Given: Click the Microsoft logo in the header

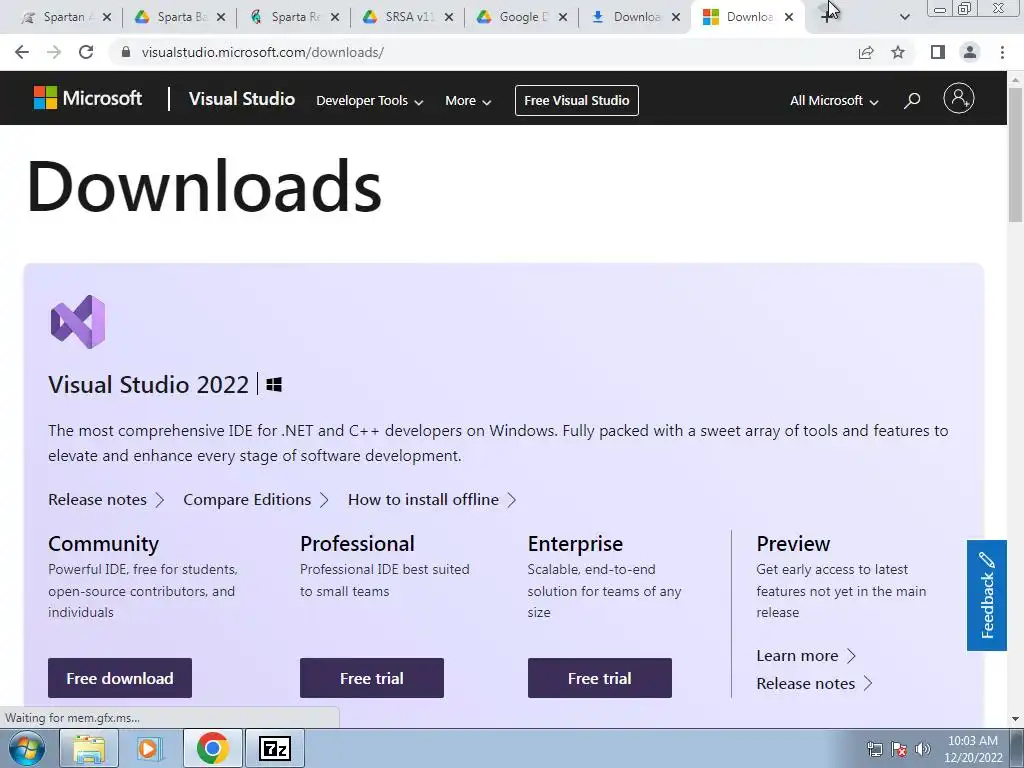Looking at the screenshot, I should tap(88, 99).
